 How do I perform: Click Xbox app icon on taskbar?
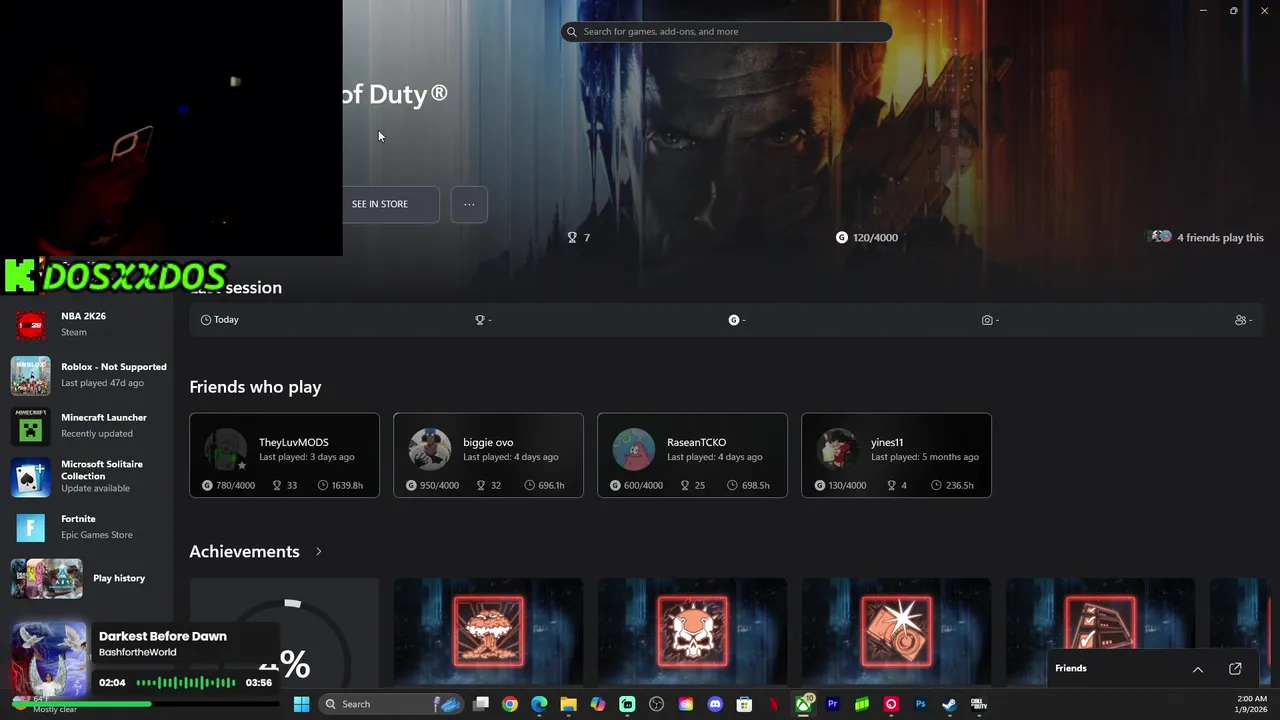pyautogui.click(x=803, y=704)
